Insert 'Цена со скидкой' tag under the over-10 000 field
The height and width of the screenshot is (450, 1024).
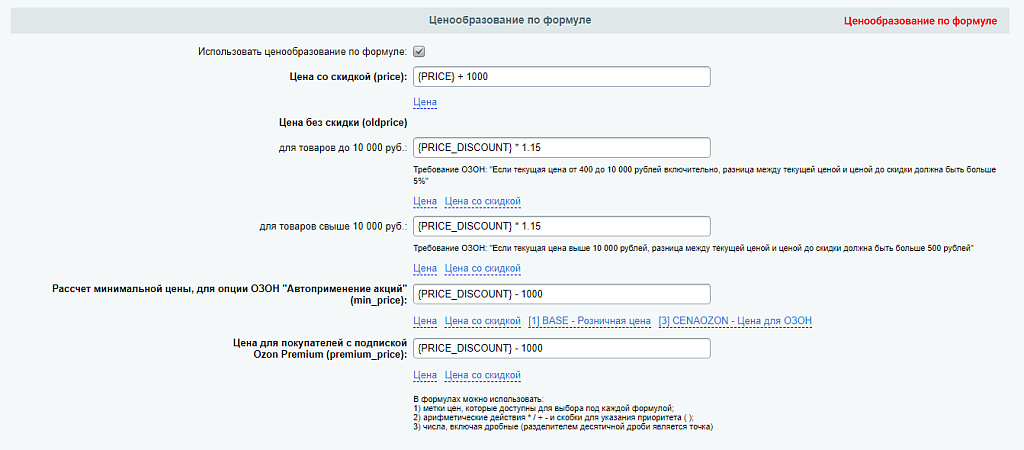click(x=482, y=268)
